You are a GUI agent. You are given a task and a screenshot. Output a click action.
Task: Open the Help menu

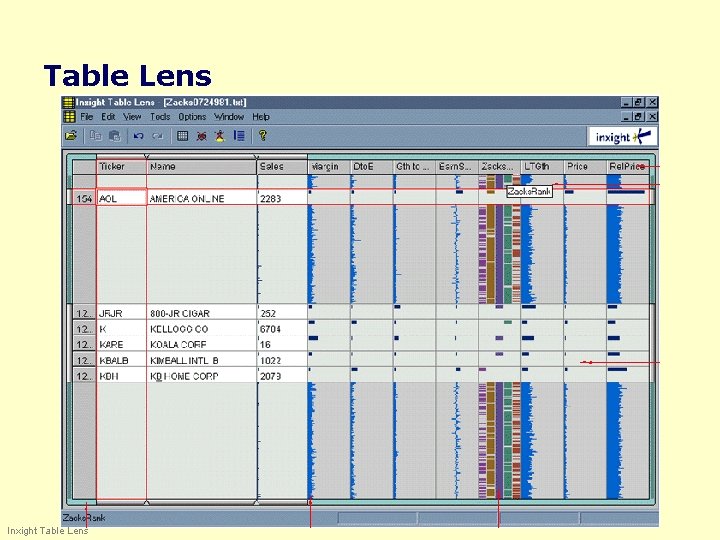(x=261, y=117)
